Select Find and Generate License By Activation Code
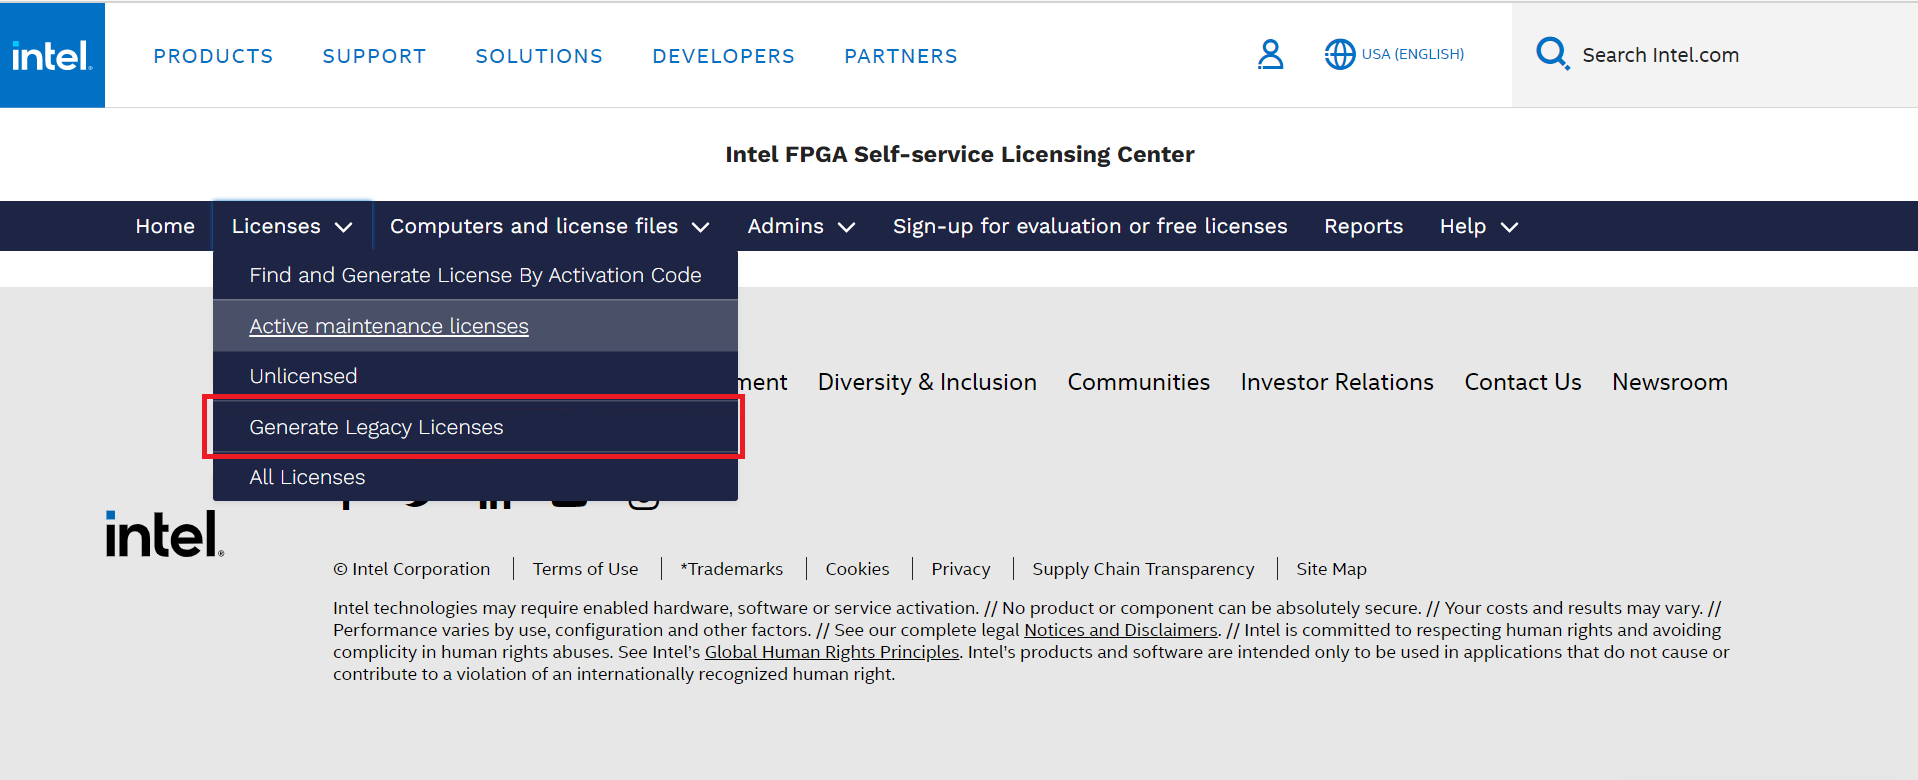This screenshot has height=780, width=1918. [x=475, y=275]
